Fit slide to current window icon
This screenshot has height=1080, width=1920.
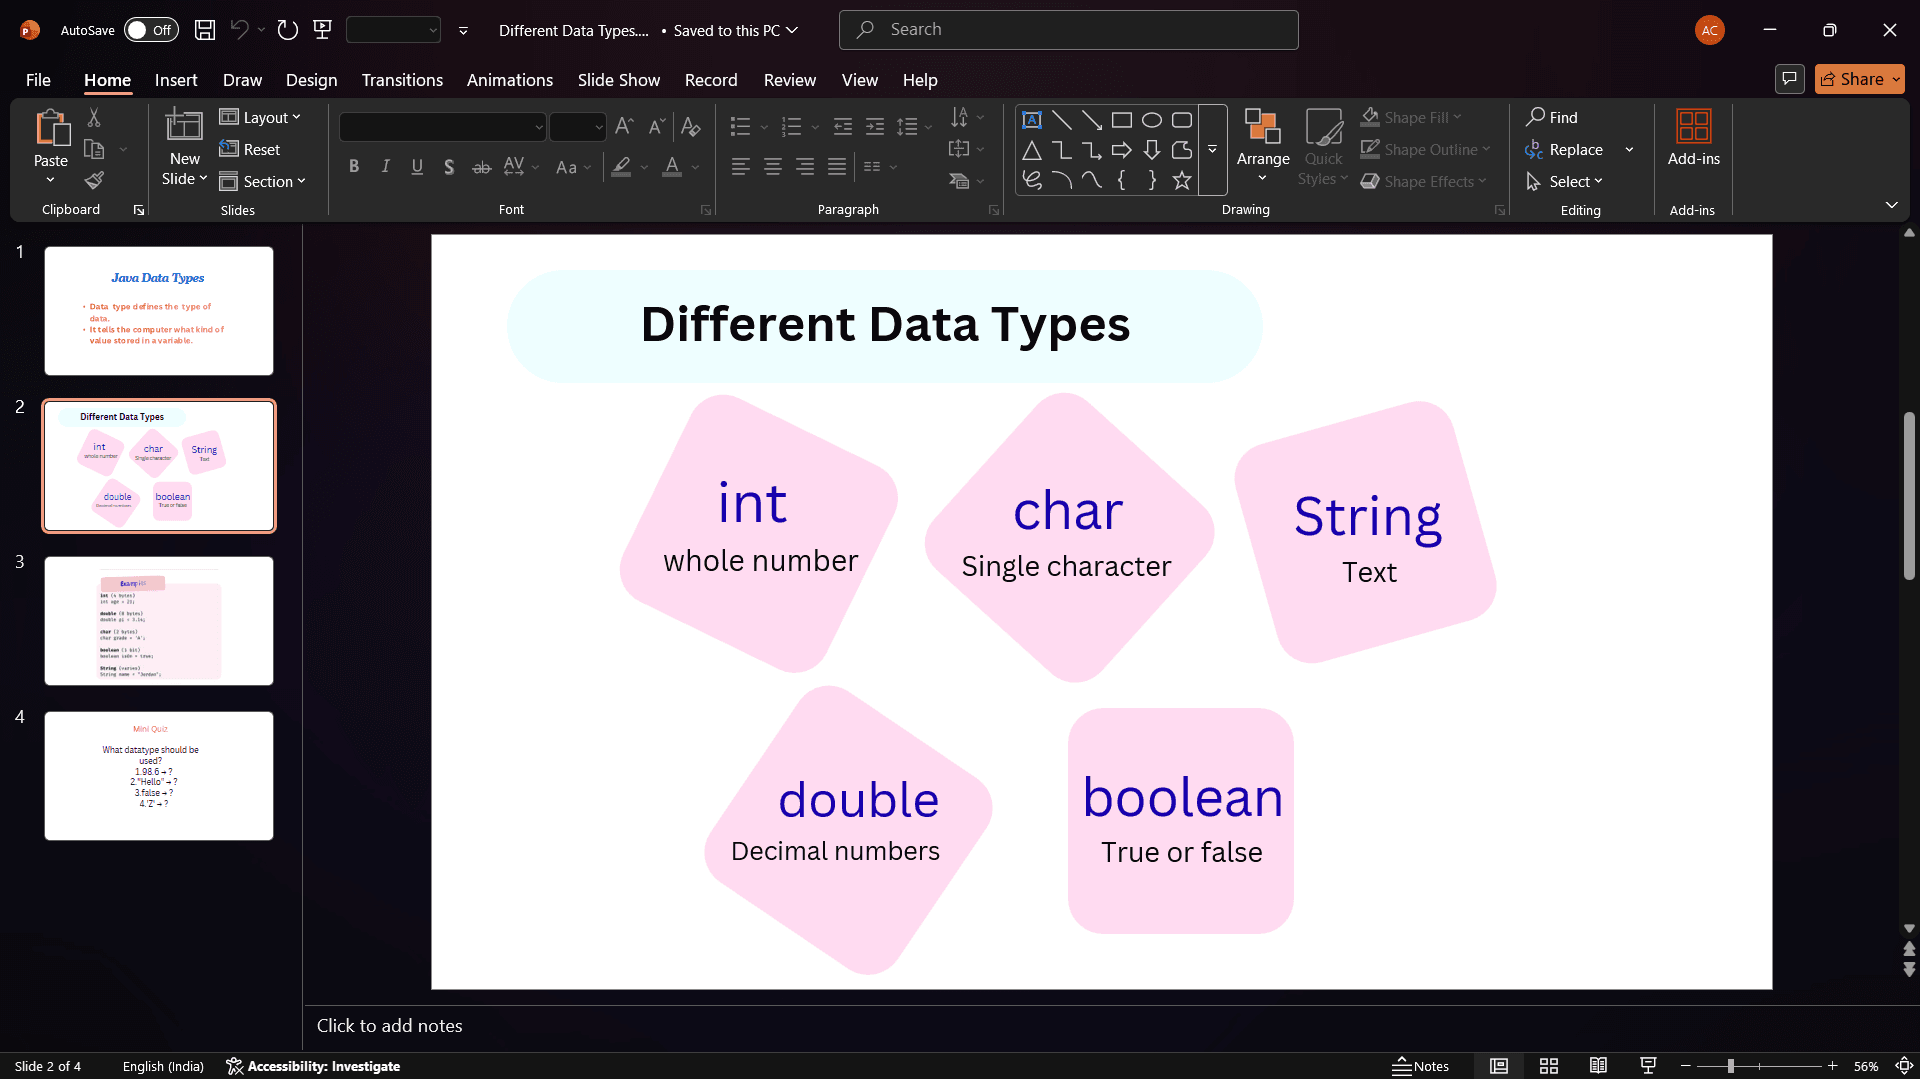1904,1066
